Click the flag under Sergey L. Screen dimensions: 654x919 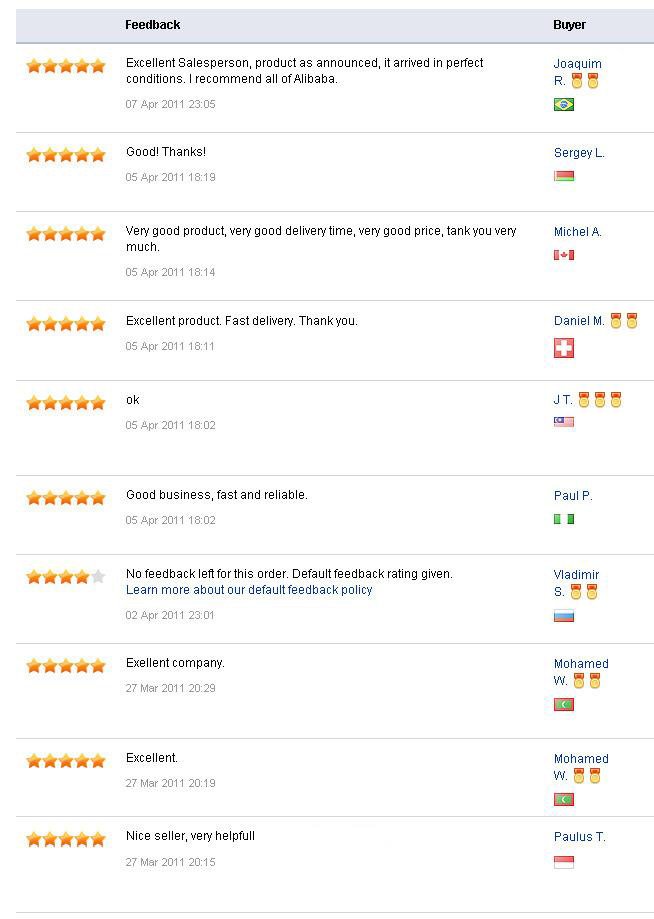point(564,176)
